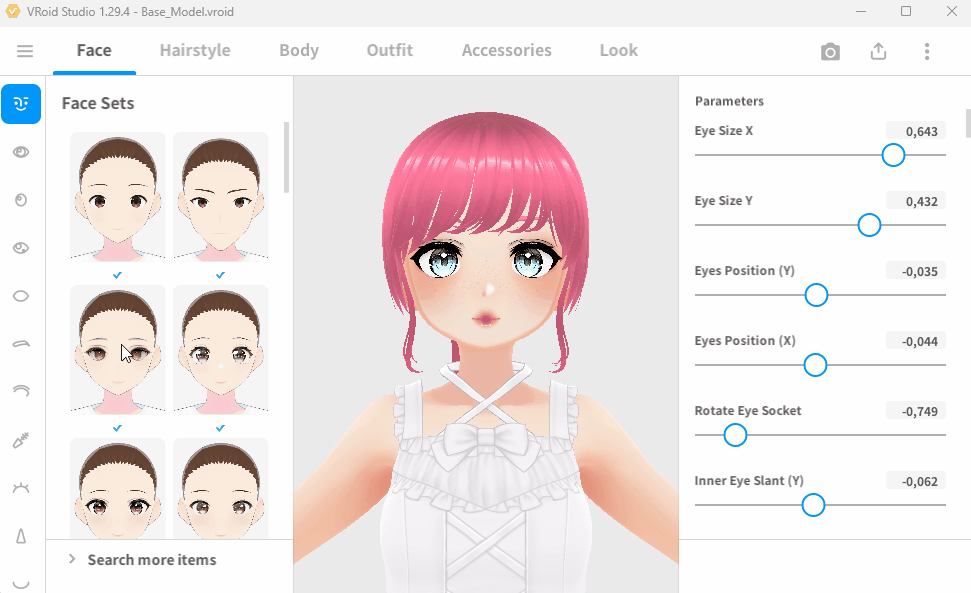Image resolution: width=971 pixels, height=593 pixels.
Task: Click the Inner Eye Slant (Y) value field
Action: tap(915, 481)
